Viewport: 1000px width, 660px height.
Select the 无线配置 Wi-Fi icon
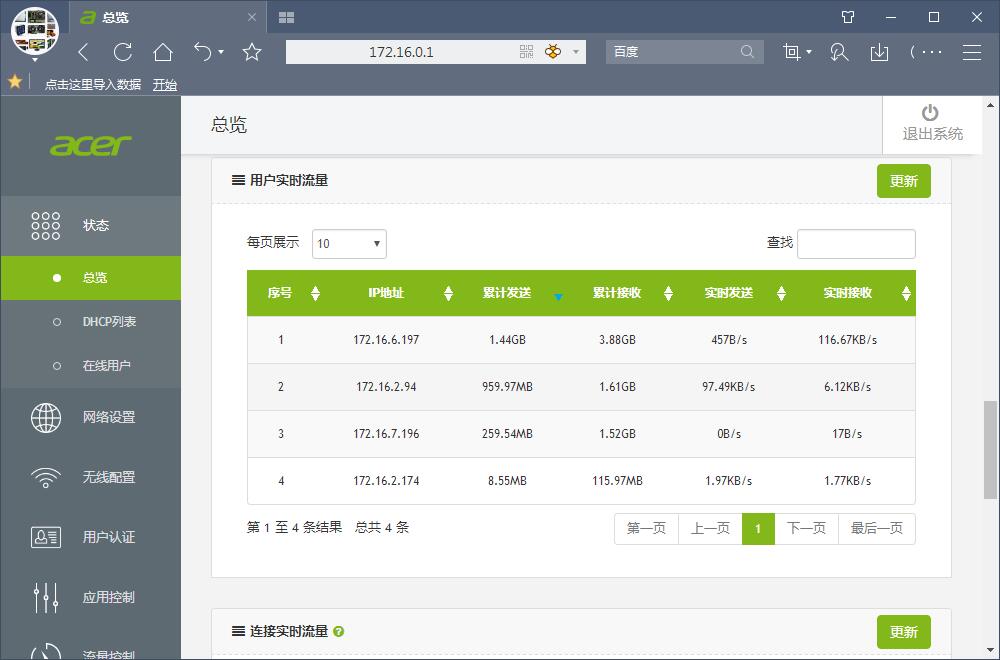coord(45,477)
